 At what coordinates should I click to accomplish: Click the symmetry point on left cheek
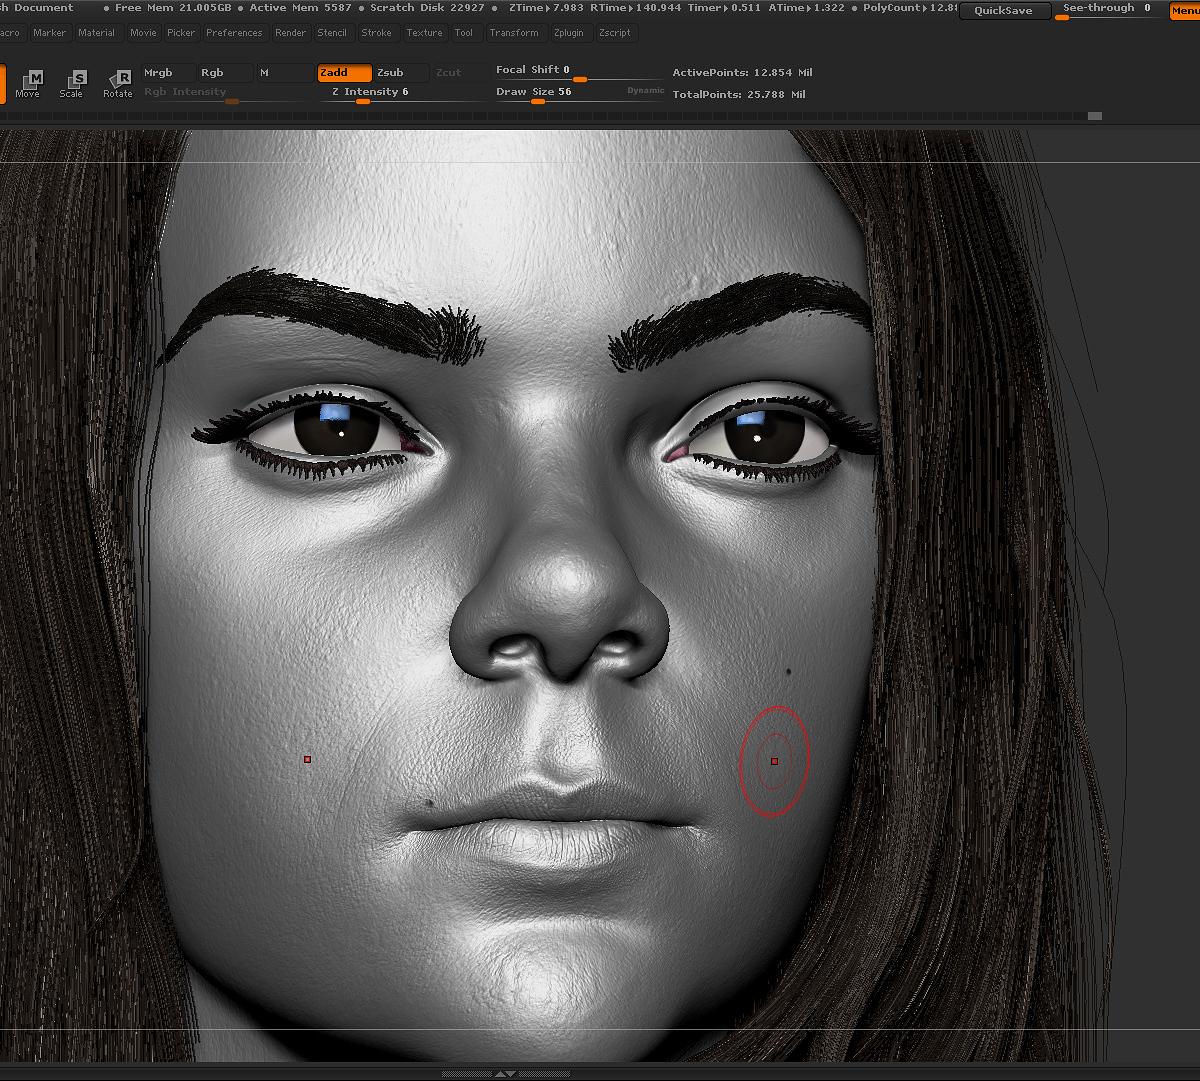307,759
